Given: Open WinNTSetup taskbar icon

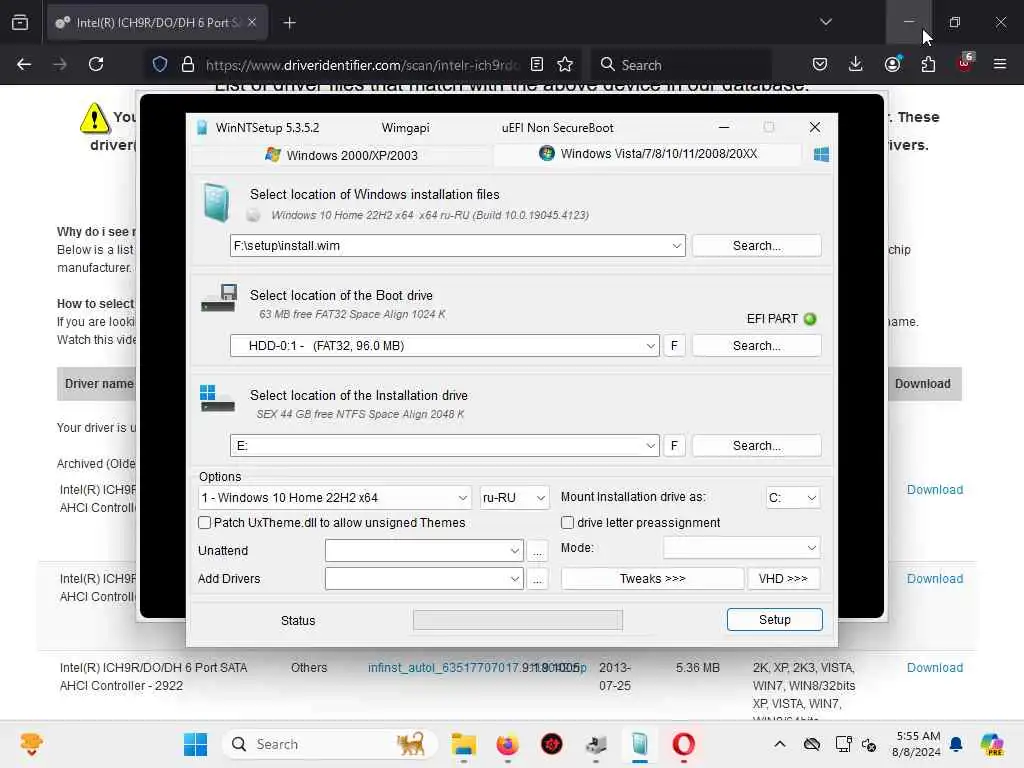Looking at the screenshot, I should [x=640, y=744].
